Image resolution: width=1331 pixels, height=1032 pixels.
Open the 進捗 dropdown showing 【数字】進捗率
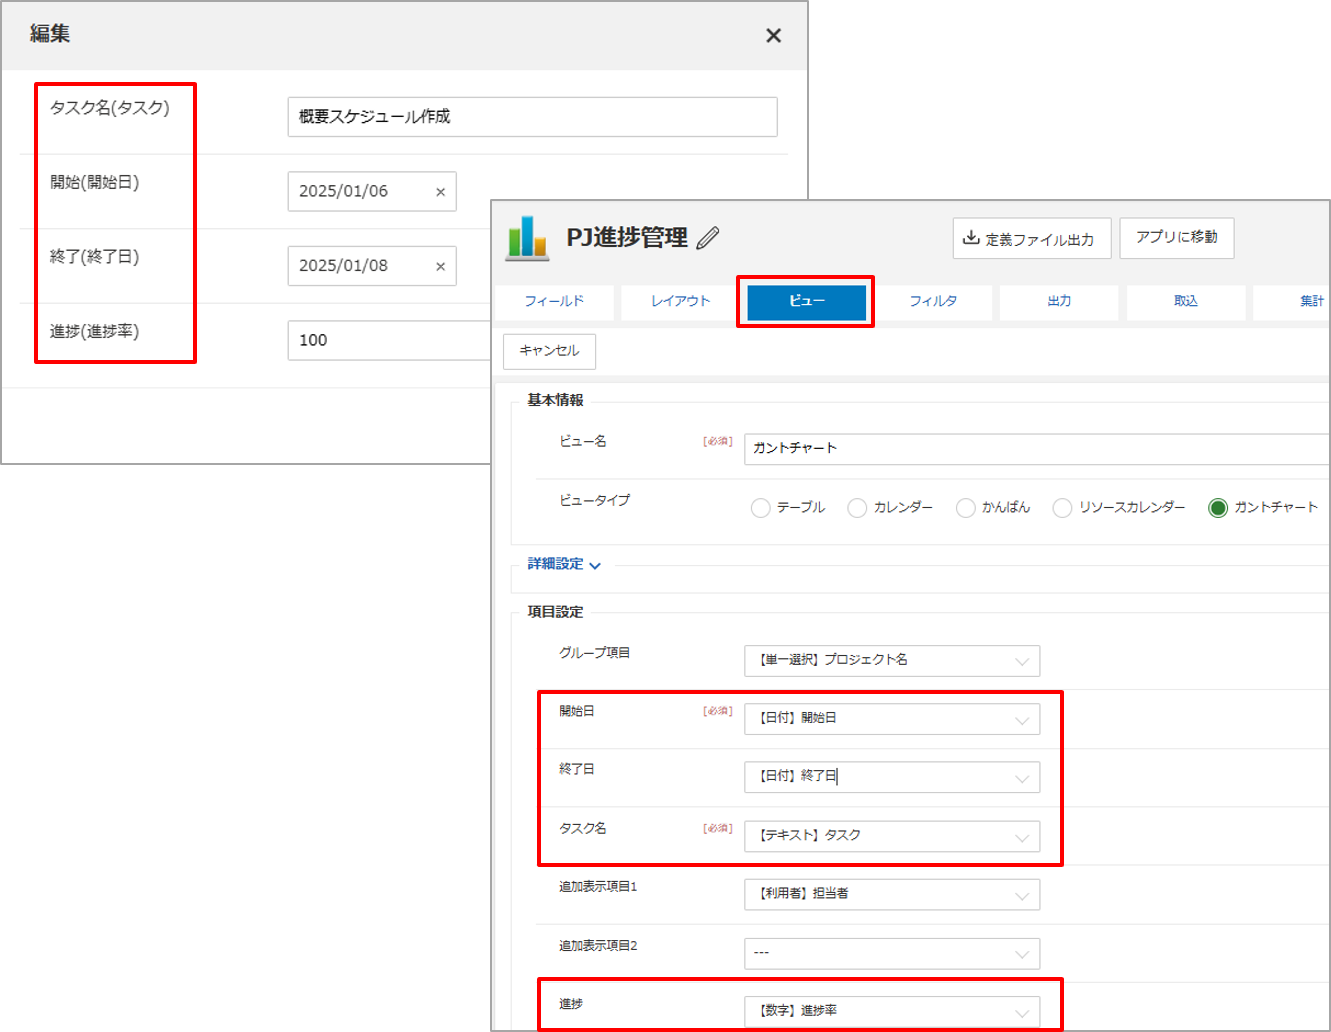(x=892, y=1011)
